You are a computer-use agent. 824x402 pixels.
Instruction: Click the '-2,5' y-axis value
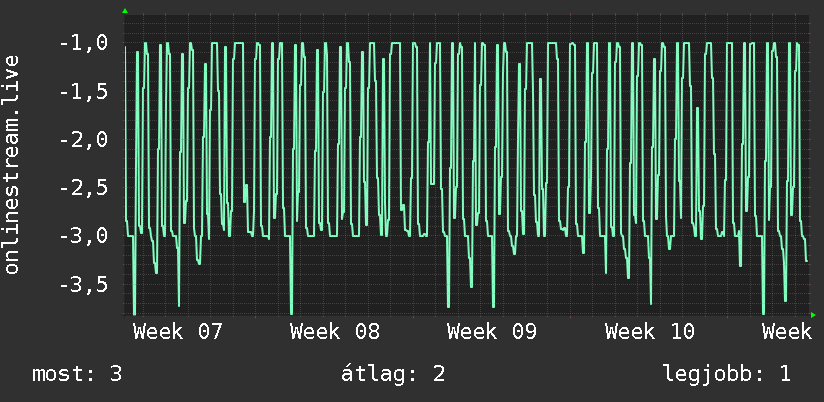(84, 188)
